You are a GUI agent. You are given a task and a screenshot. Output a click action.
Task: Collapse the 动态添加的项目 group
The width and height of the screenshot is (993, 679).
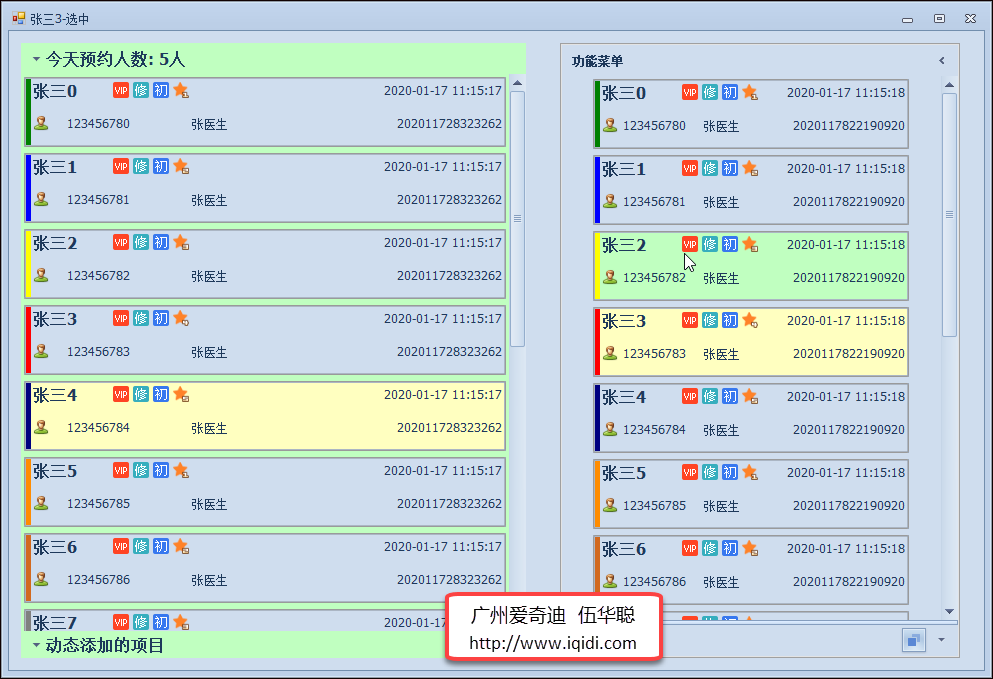pyautogui.click(x=36, y=645)
